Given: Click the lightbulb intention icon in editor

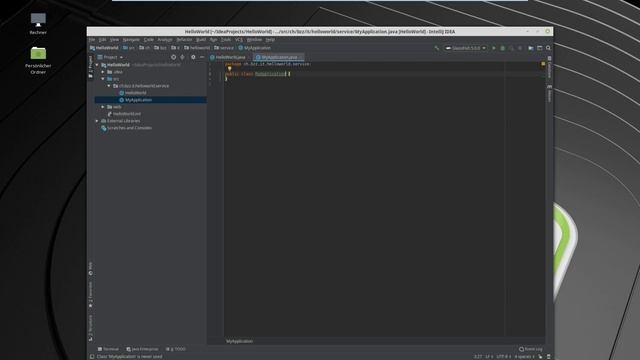Looking at the screenshot, I should click(229, 69).
